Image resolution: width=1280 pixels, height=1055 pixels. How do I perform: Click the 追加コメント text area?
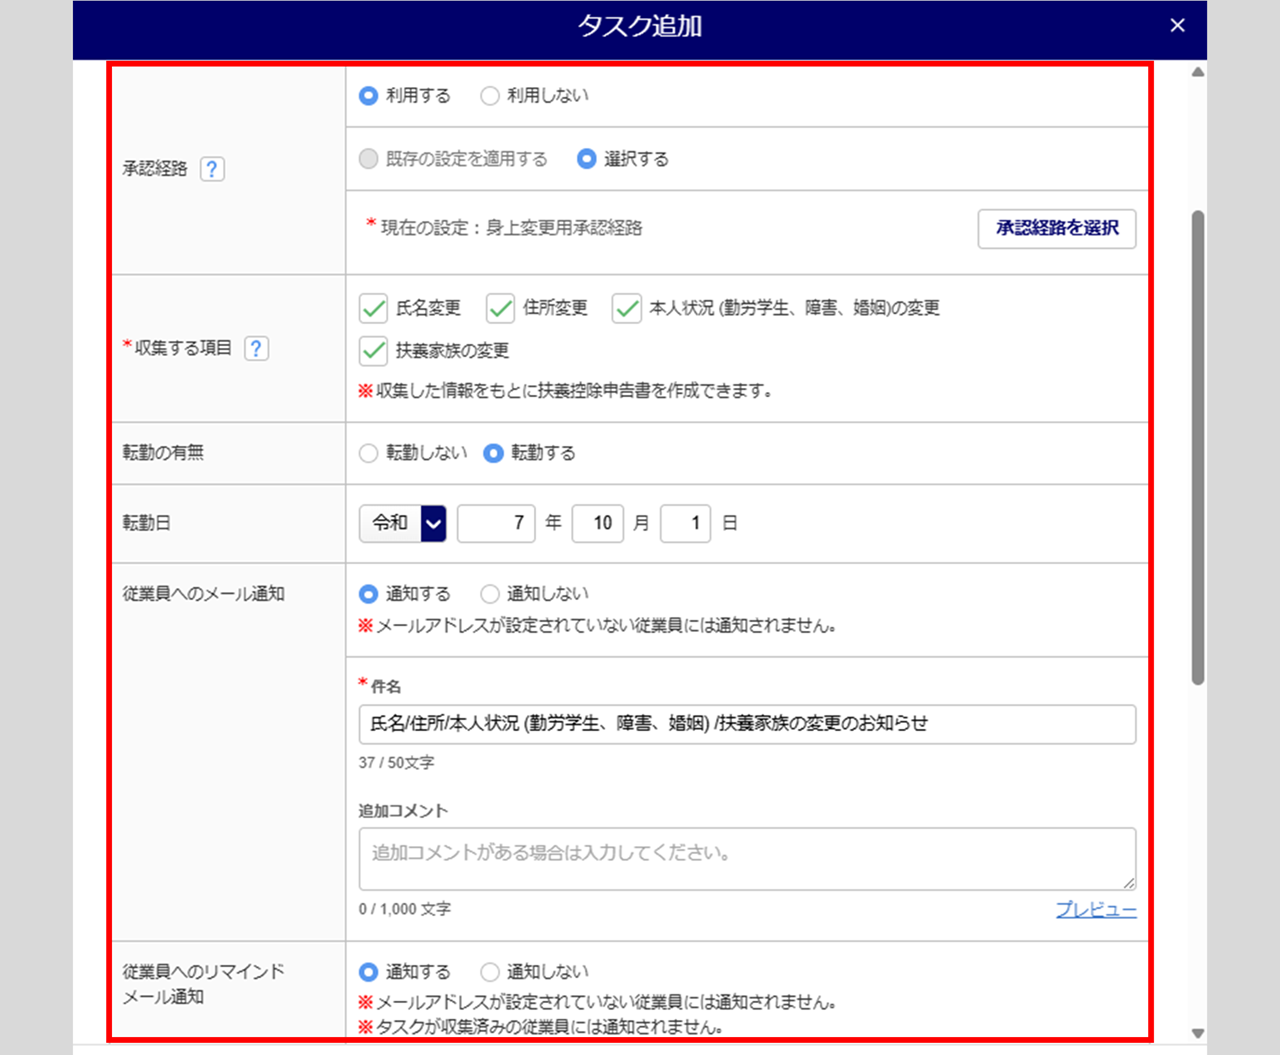[746, 858]
